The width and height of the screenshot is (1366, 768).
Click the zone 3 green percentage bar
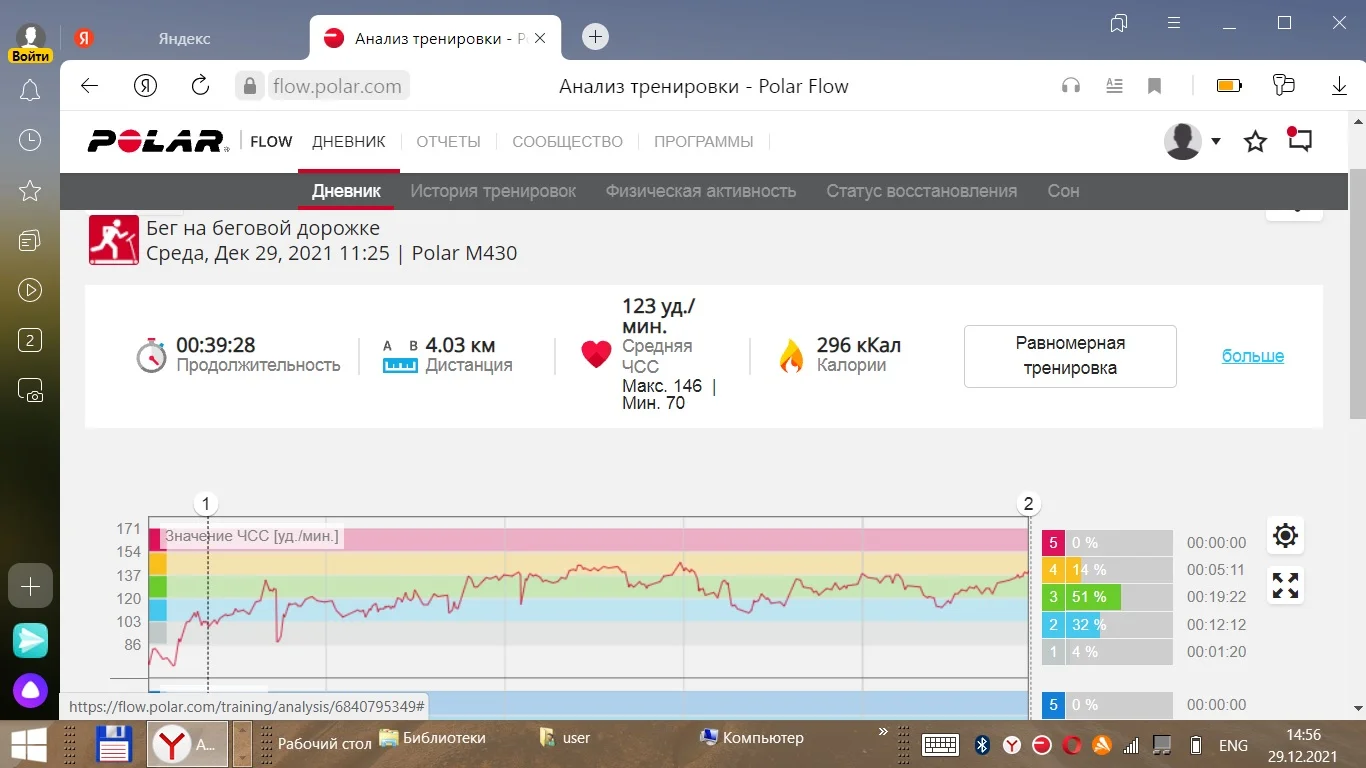point(1094,597)
